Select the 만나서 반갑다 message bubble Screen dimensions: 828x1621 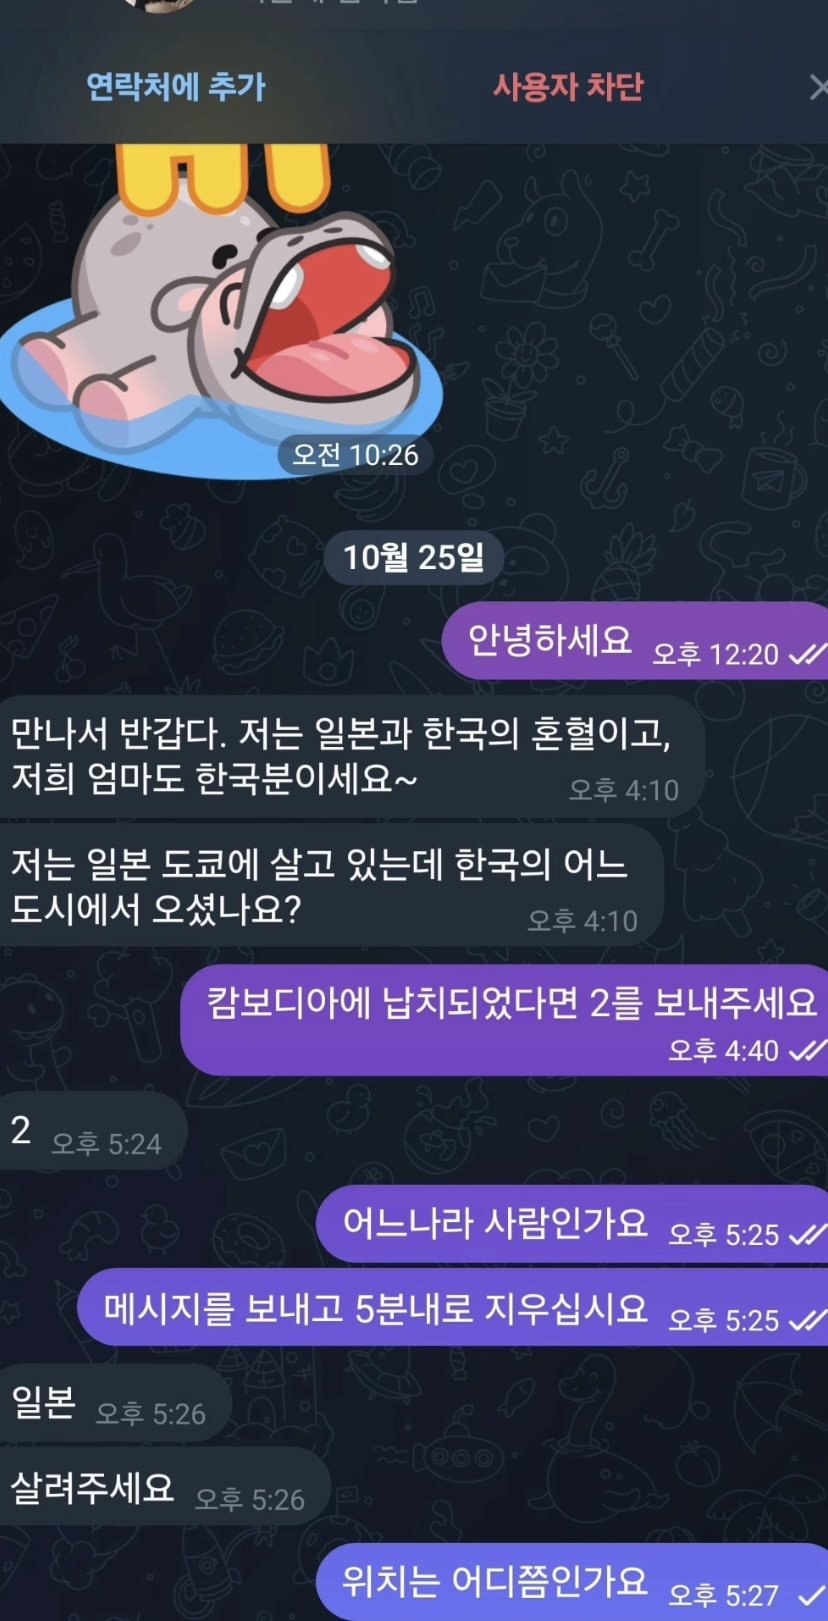[x=352, y=756]
